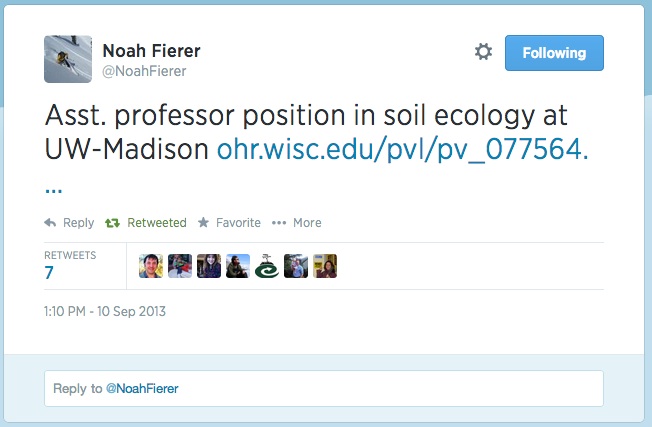
Task: Toggle the green Retweeted action
Action: pyautogui.click(x=146, y=223)
